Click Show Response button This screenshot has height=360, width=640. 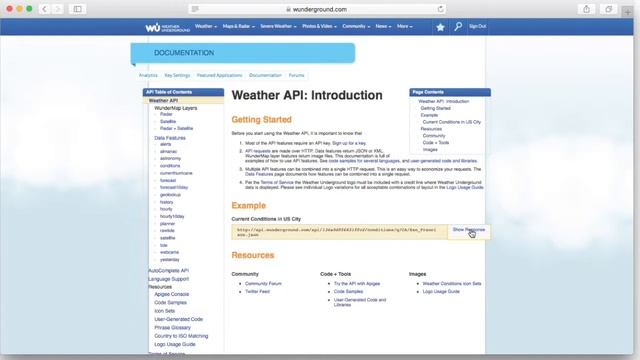coord(469,230)
